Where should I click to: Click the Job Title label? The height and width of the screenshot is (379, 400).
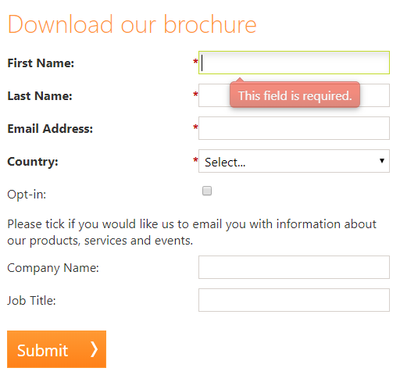click(x=32, y=301)
